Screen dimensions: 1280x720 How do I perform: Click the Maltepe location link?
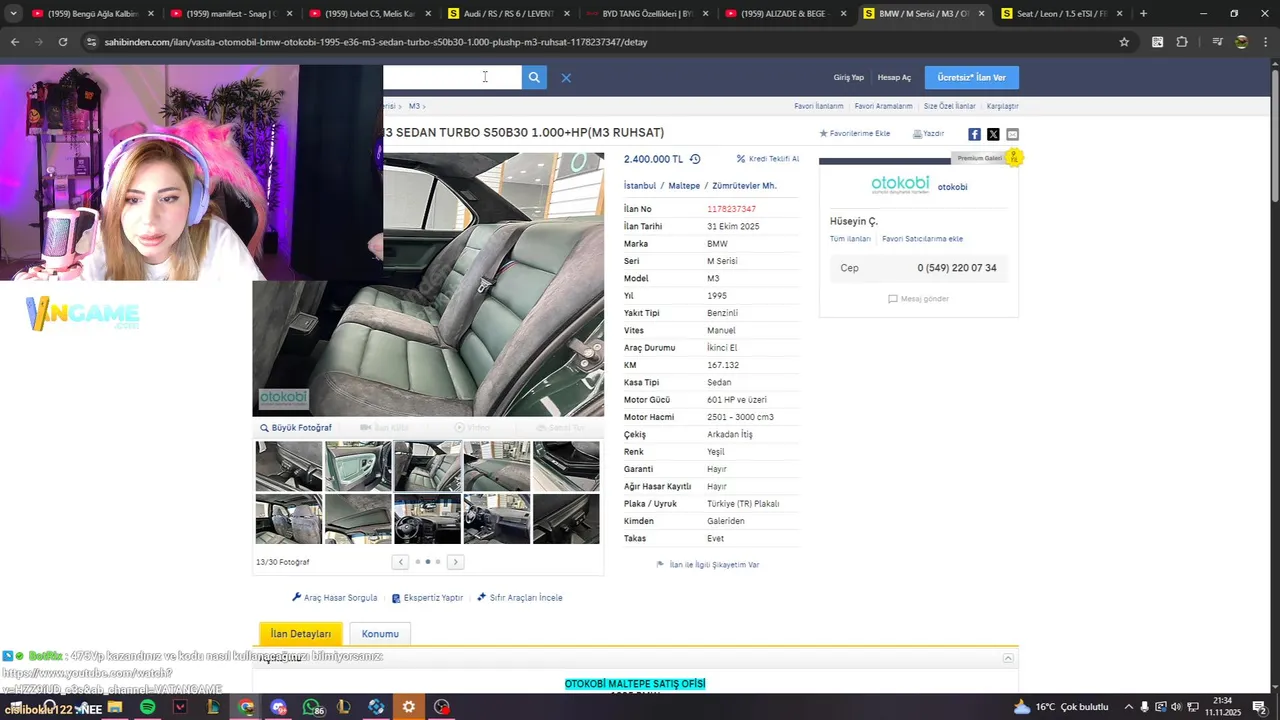(684, 186)
